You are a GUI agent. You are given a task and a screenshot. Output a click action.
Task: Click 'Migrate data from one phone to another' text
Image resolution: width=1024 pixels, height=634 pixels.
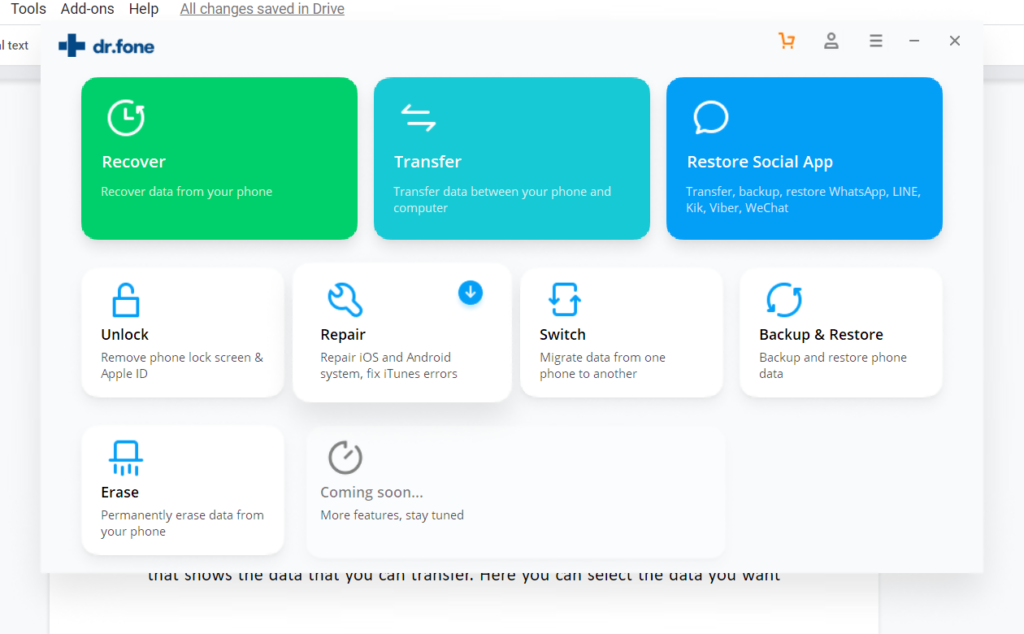coord(602,366)
